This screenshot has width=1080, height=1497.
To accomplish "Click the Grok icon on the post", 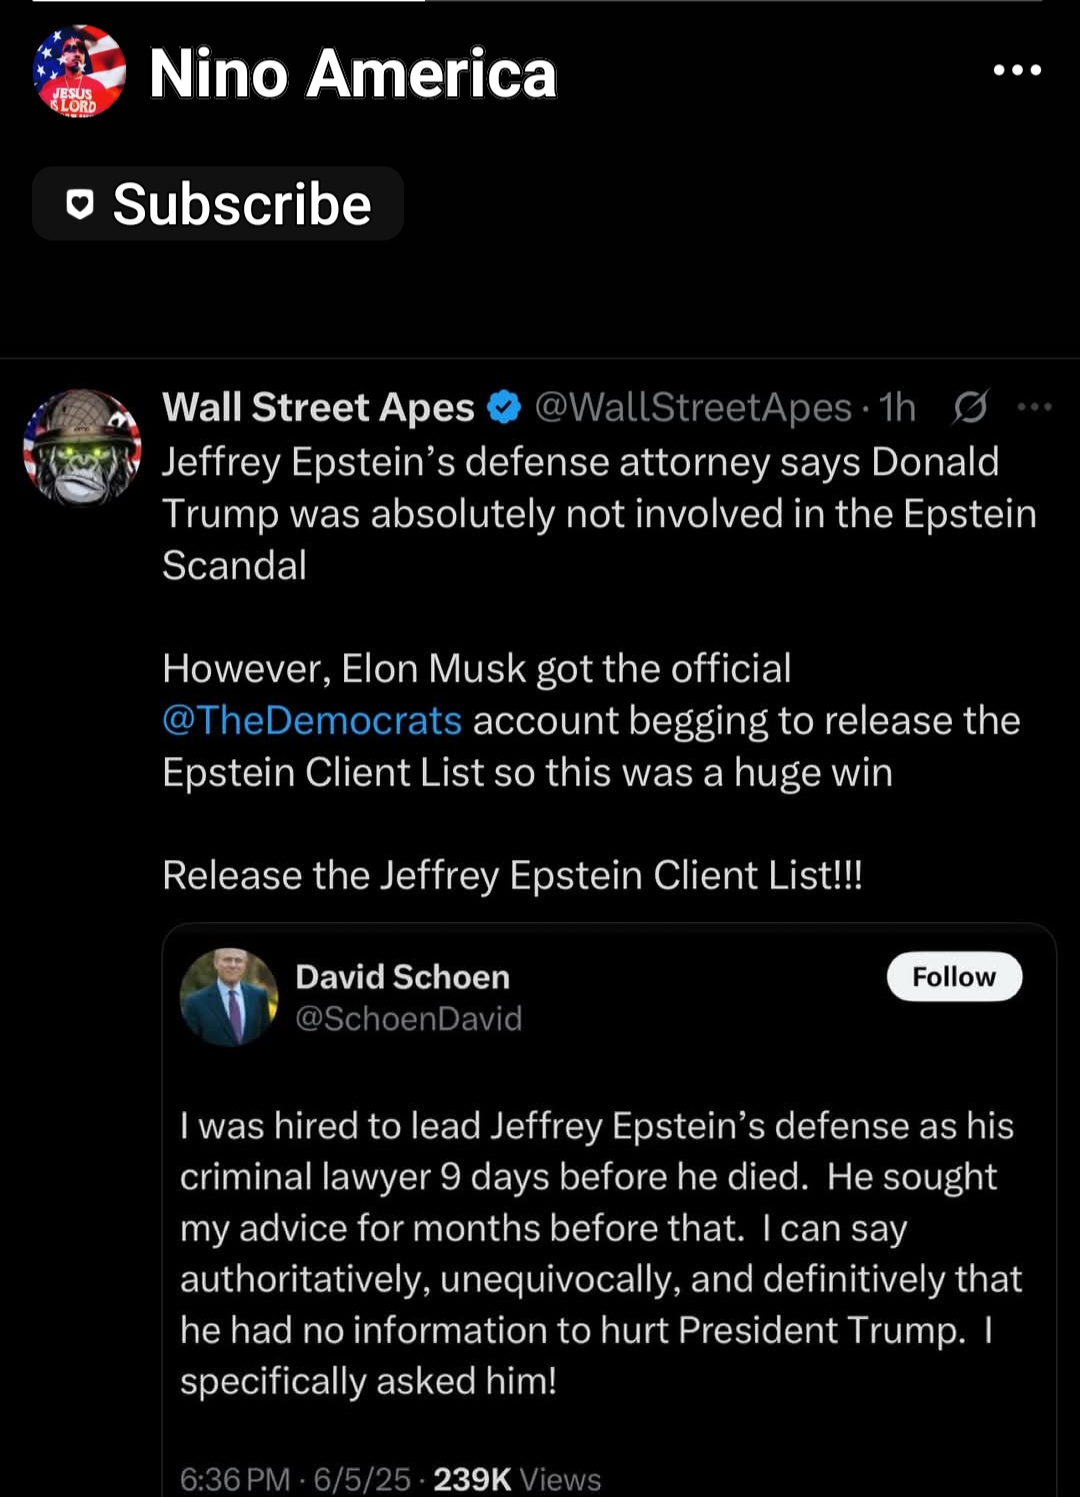I will coord(970,407).
